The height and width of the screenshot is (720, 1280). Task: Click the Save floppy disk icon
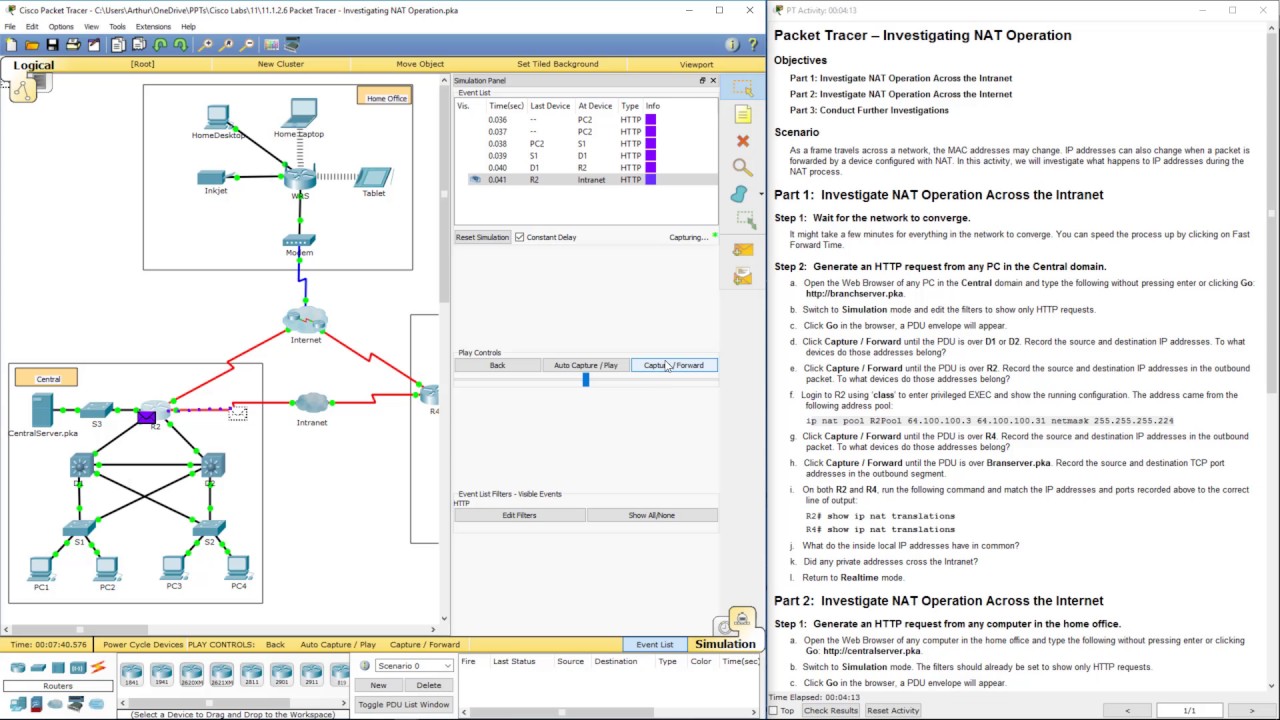[52, 45]
